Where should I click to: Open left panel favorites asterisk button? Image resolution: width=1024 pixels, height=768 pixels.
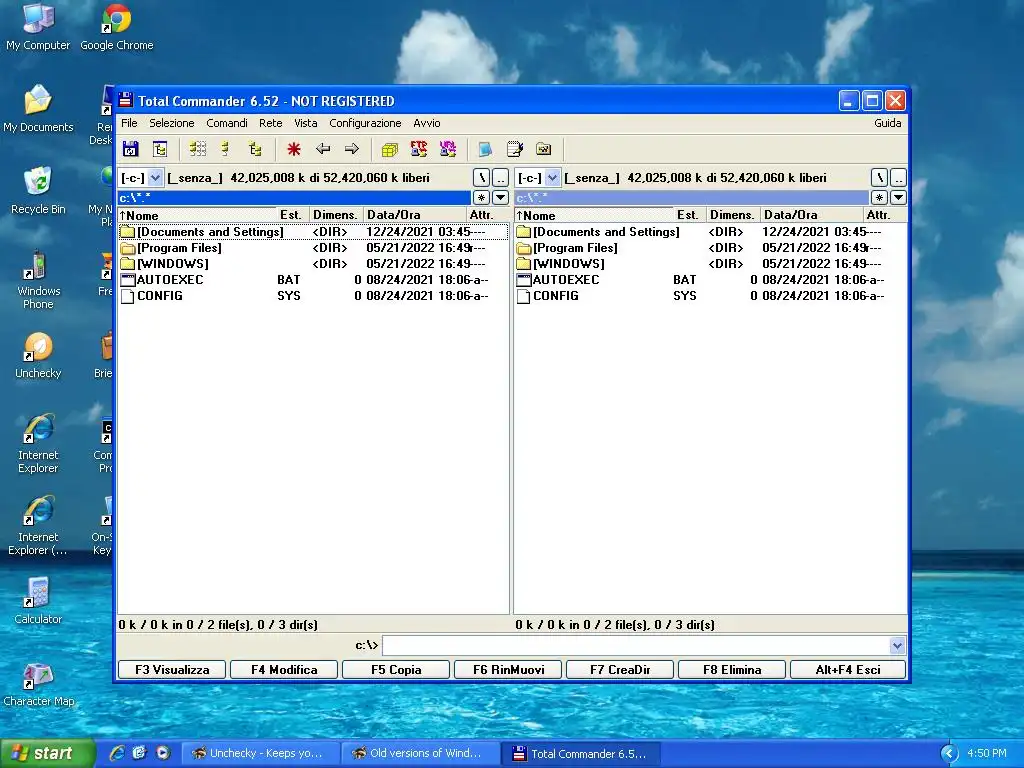(481, 197)
